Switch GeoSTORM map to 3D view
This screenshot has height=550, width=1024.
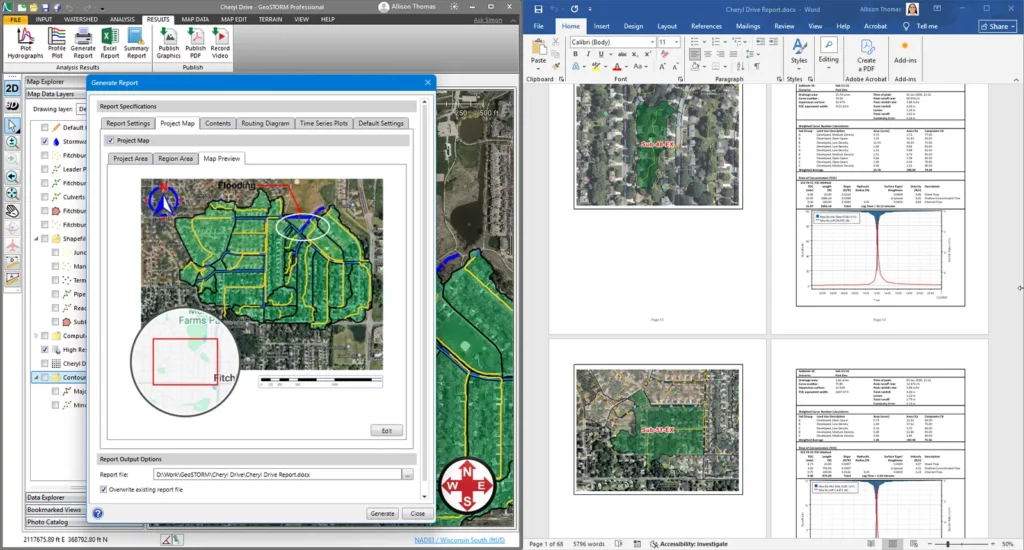(12, 105)
